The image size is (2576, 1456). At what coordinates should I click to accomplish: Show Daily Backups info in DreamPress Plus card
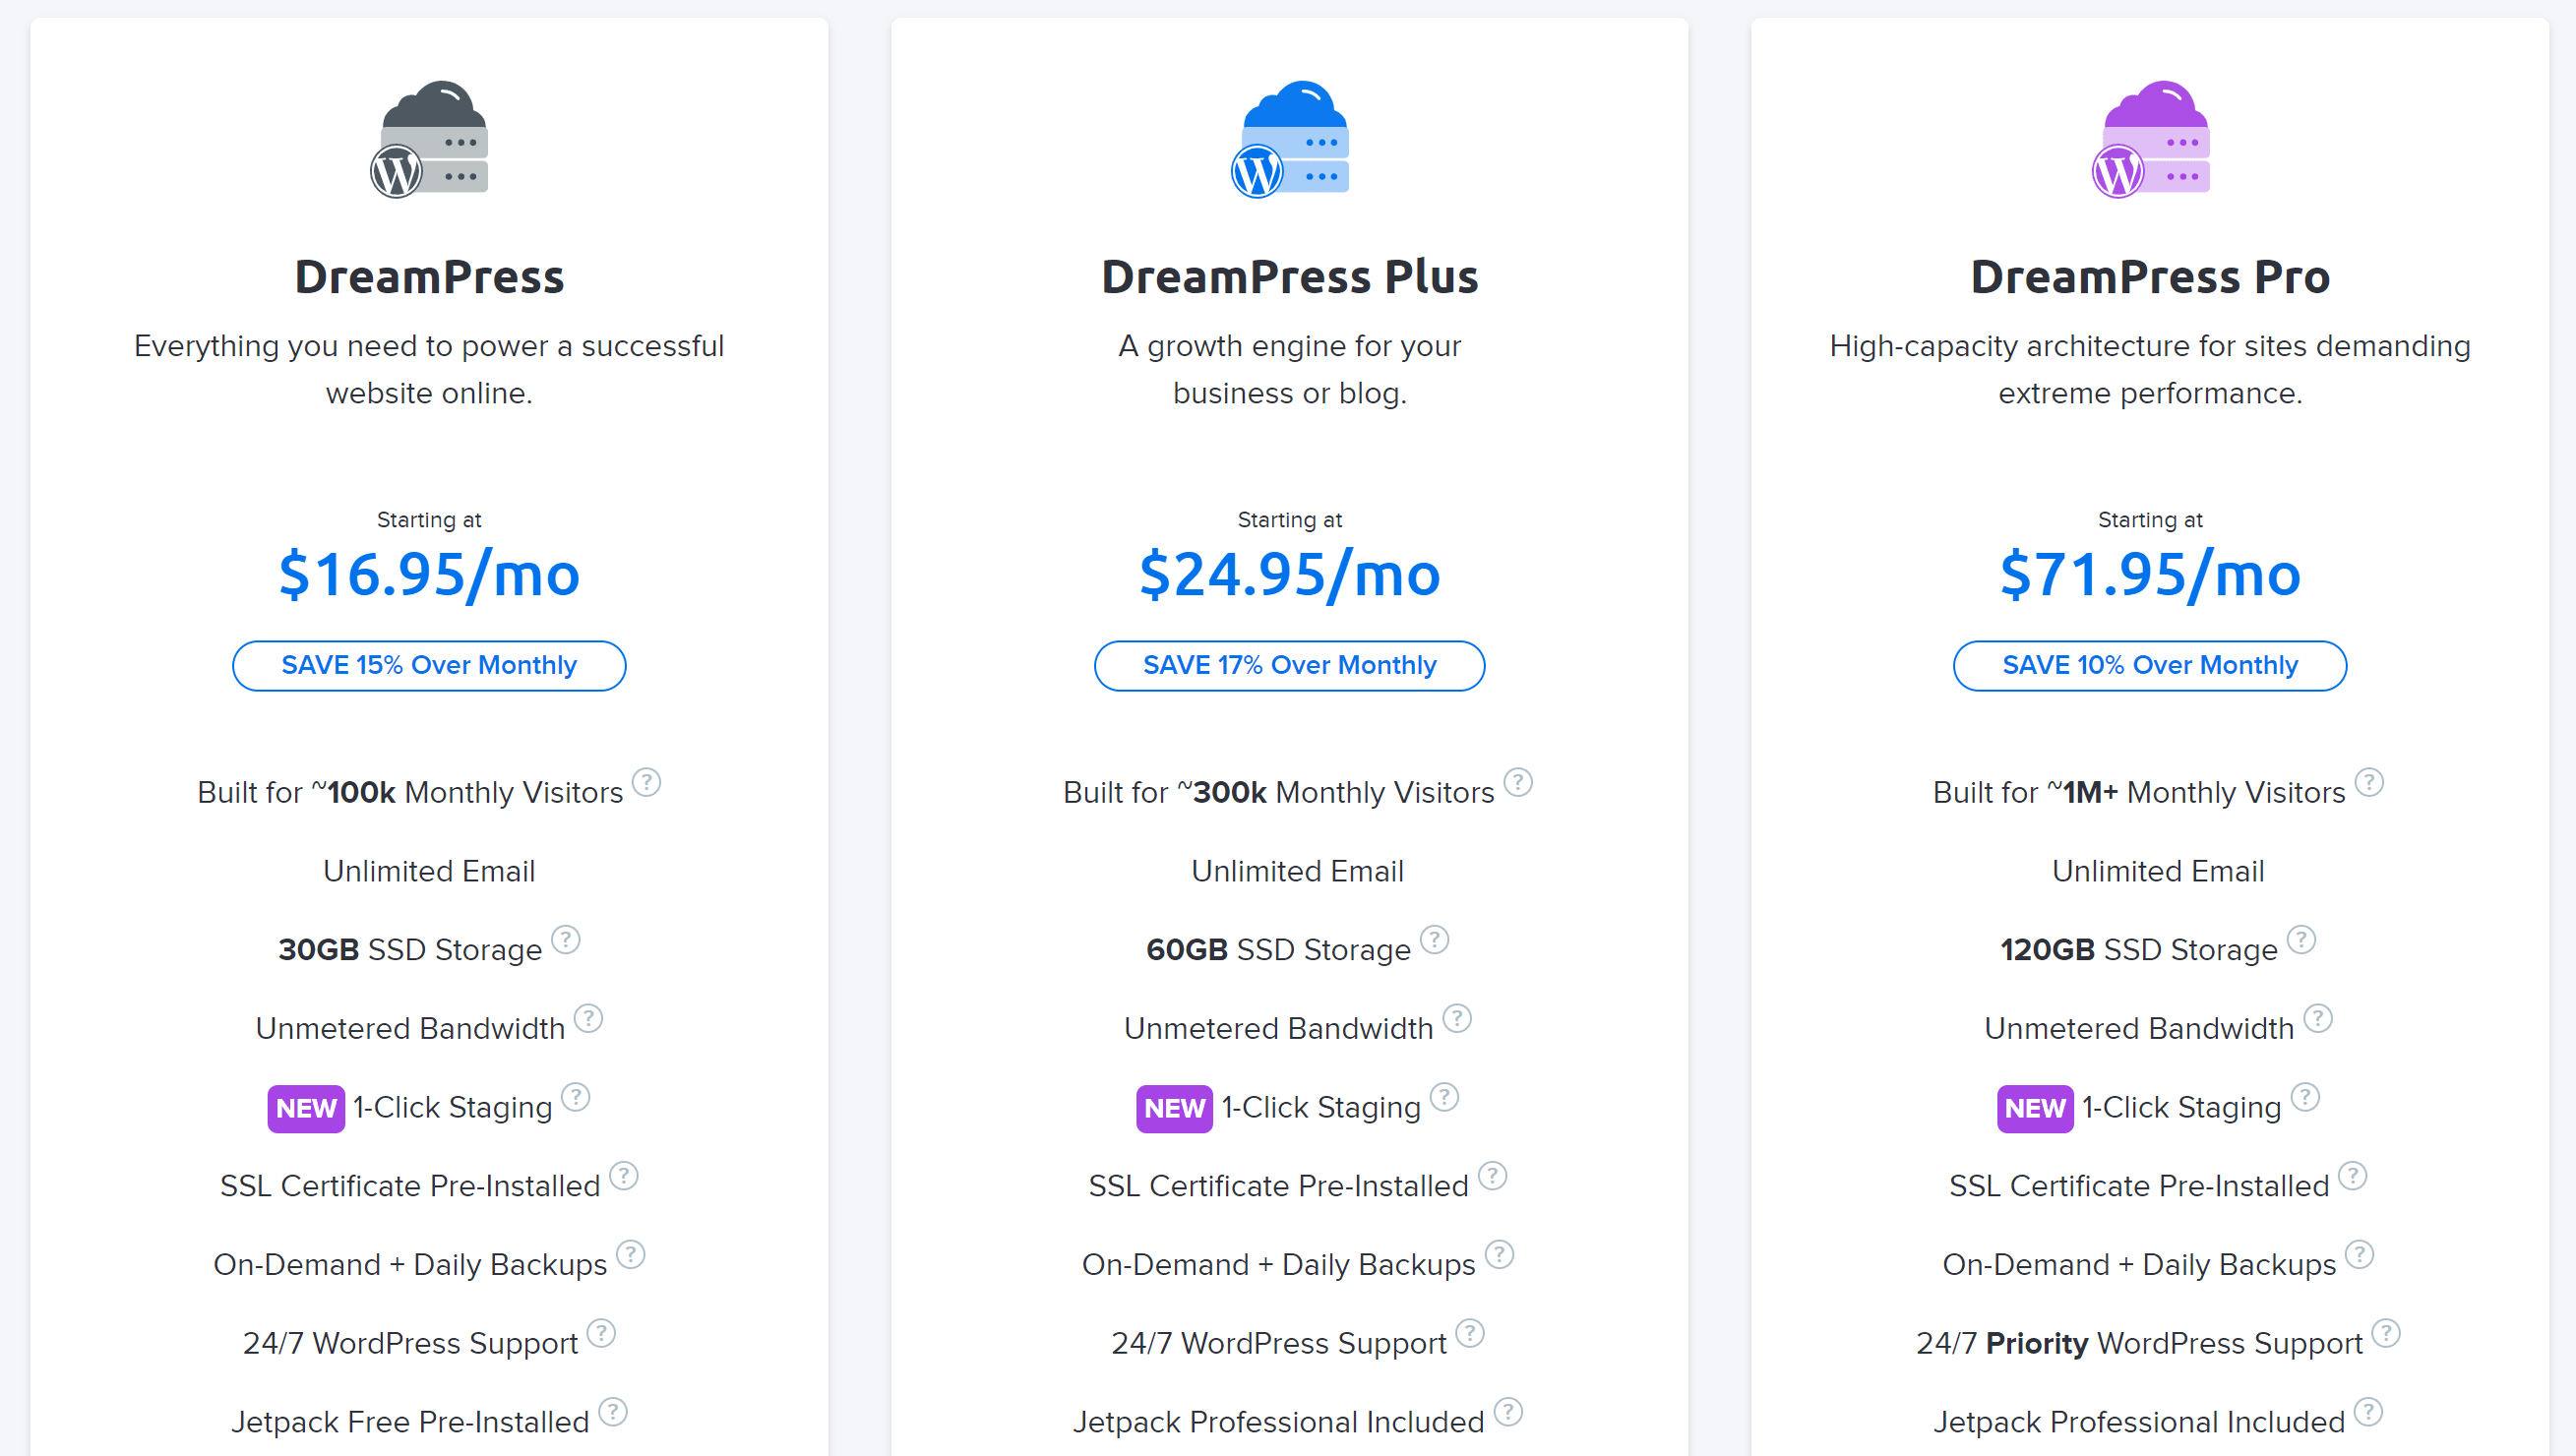(x=1500, y=1255)
